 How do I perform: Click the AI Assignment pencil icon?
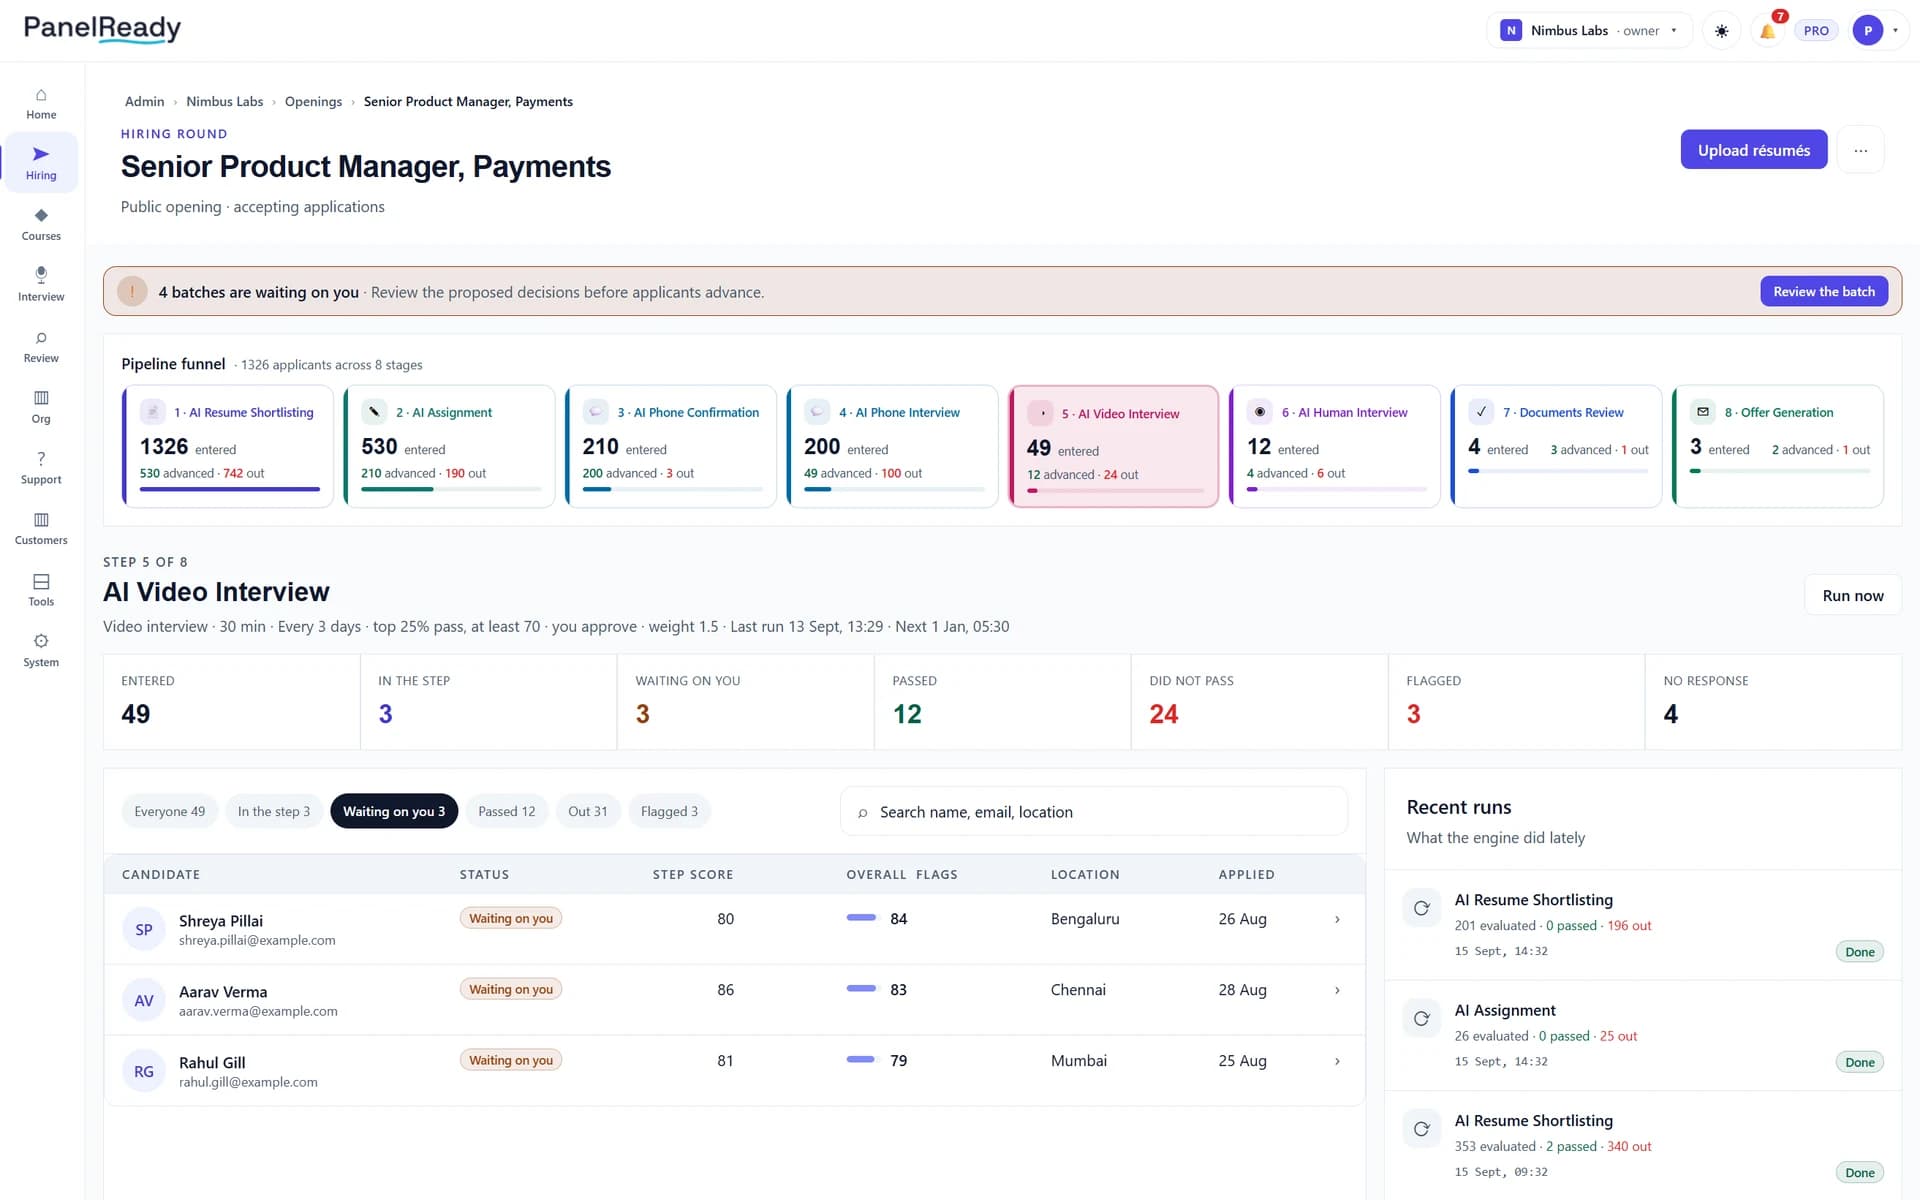point(374,412)
